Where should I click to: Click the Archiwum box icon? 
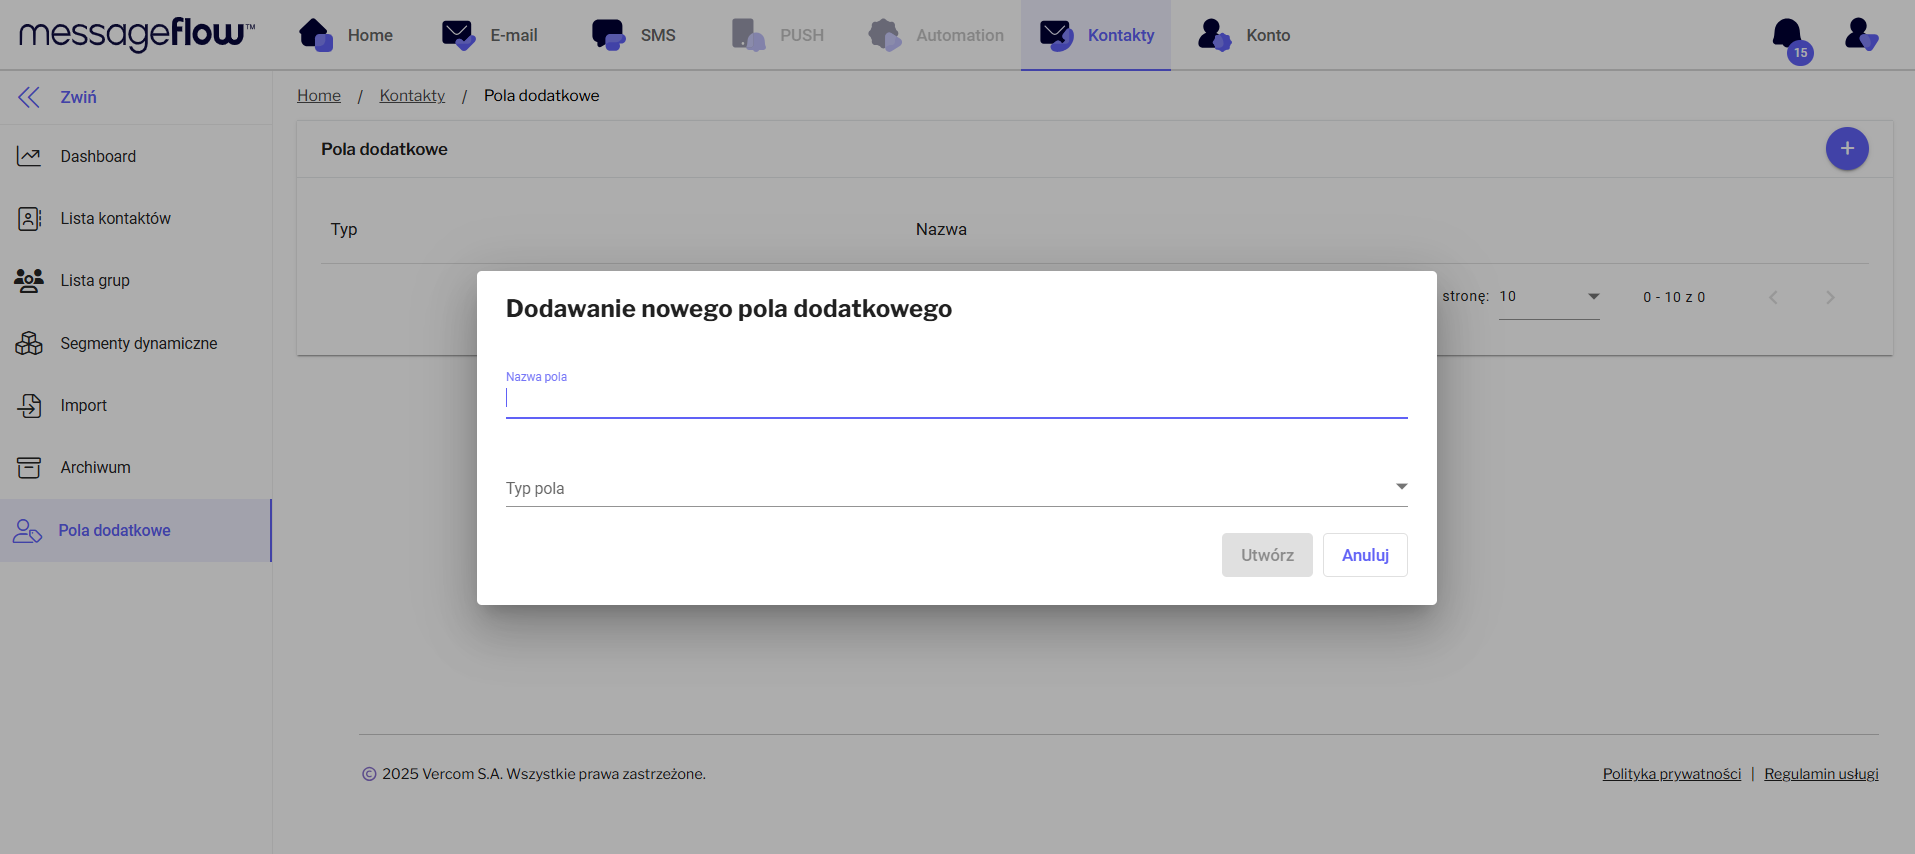[x=29, y=467]
